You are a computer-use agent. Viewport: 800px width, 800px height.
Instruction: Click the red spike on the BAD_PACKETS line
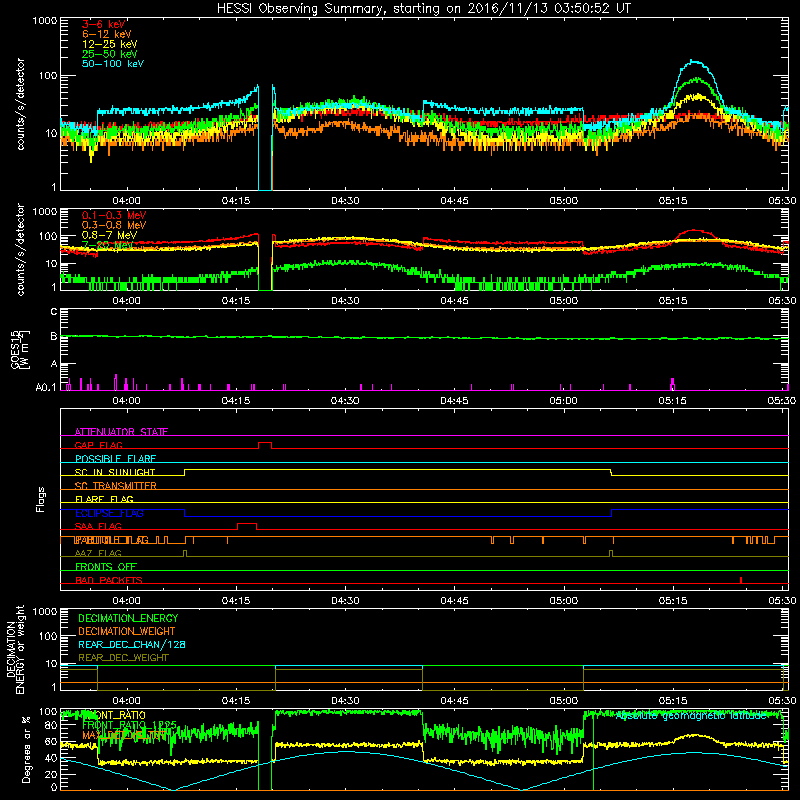click(x=741, y=580)
